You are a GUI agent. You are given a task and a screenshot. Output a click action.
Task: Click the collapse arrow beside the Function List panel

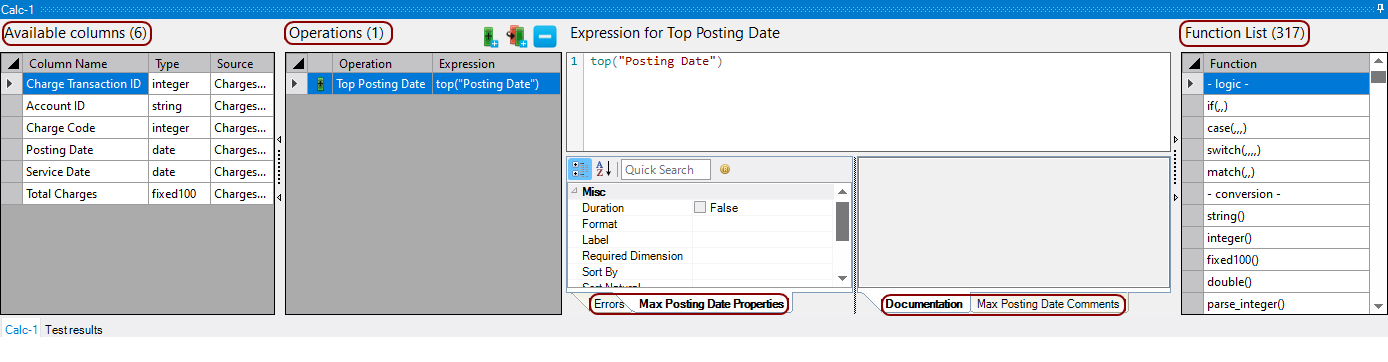1176,139
